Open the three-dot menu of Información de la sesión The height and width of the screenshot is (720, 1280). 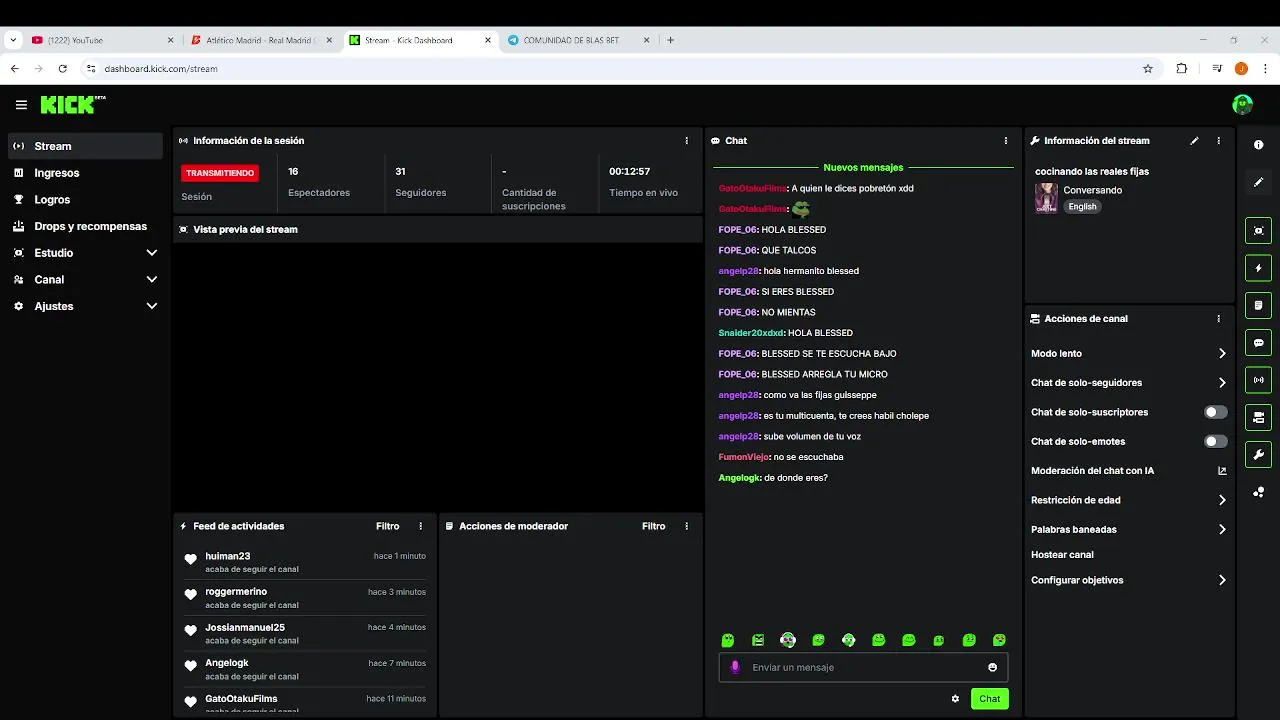coord(686,141)
